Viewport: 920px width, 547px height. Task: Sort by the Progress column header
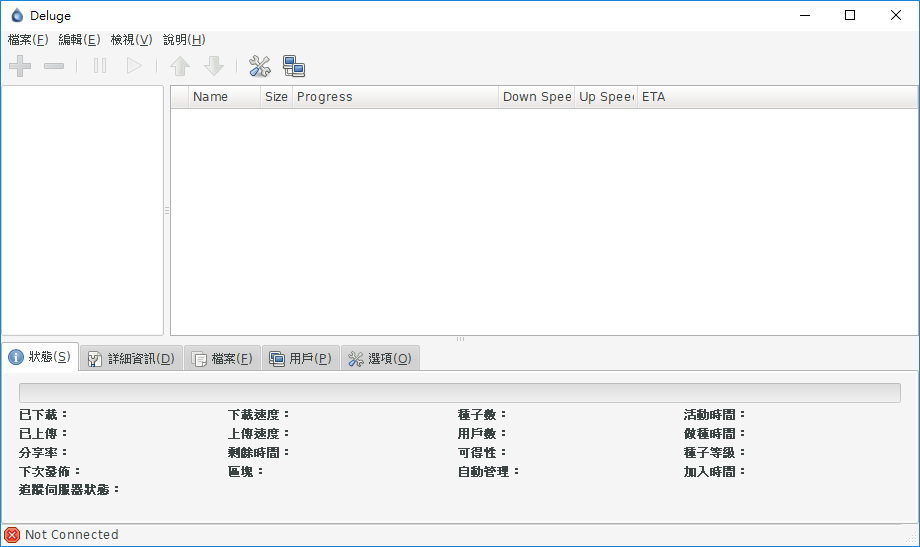[x=395, y=97]
